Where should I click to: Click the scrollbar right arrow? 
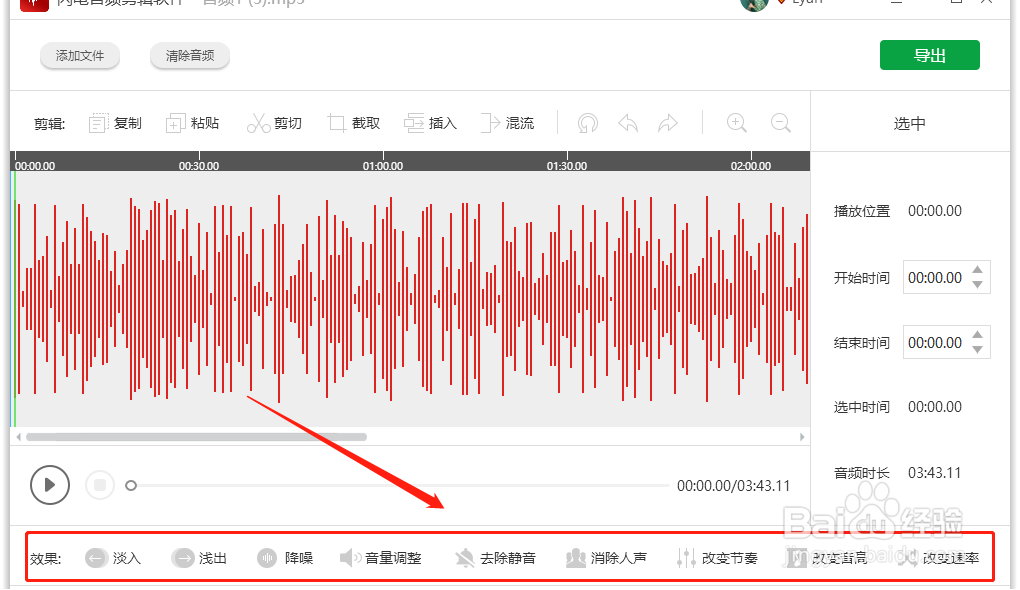(802, 437)
